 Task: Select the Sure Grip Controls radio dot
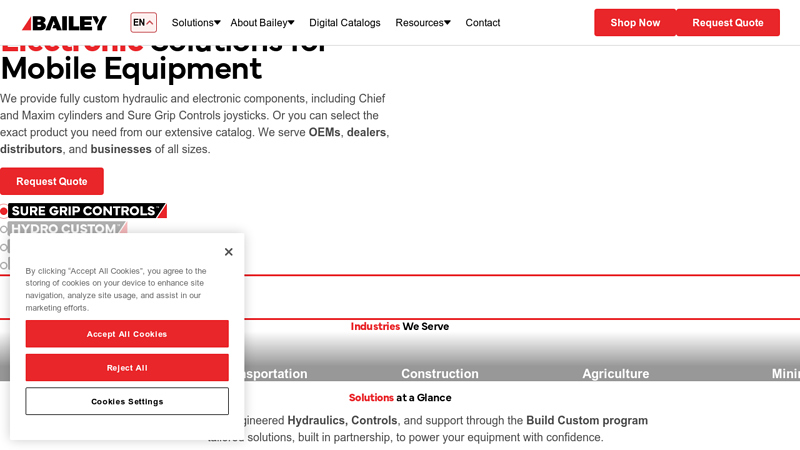point(4,211)
